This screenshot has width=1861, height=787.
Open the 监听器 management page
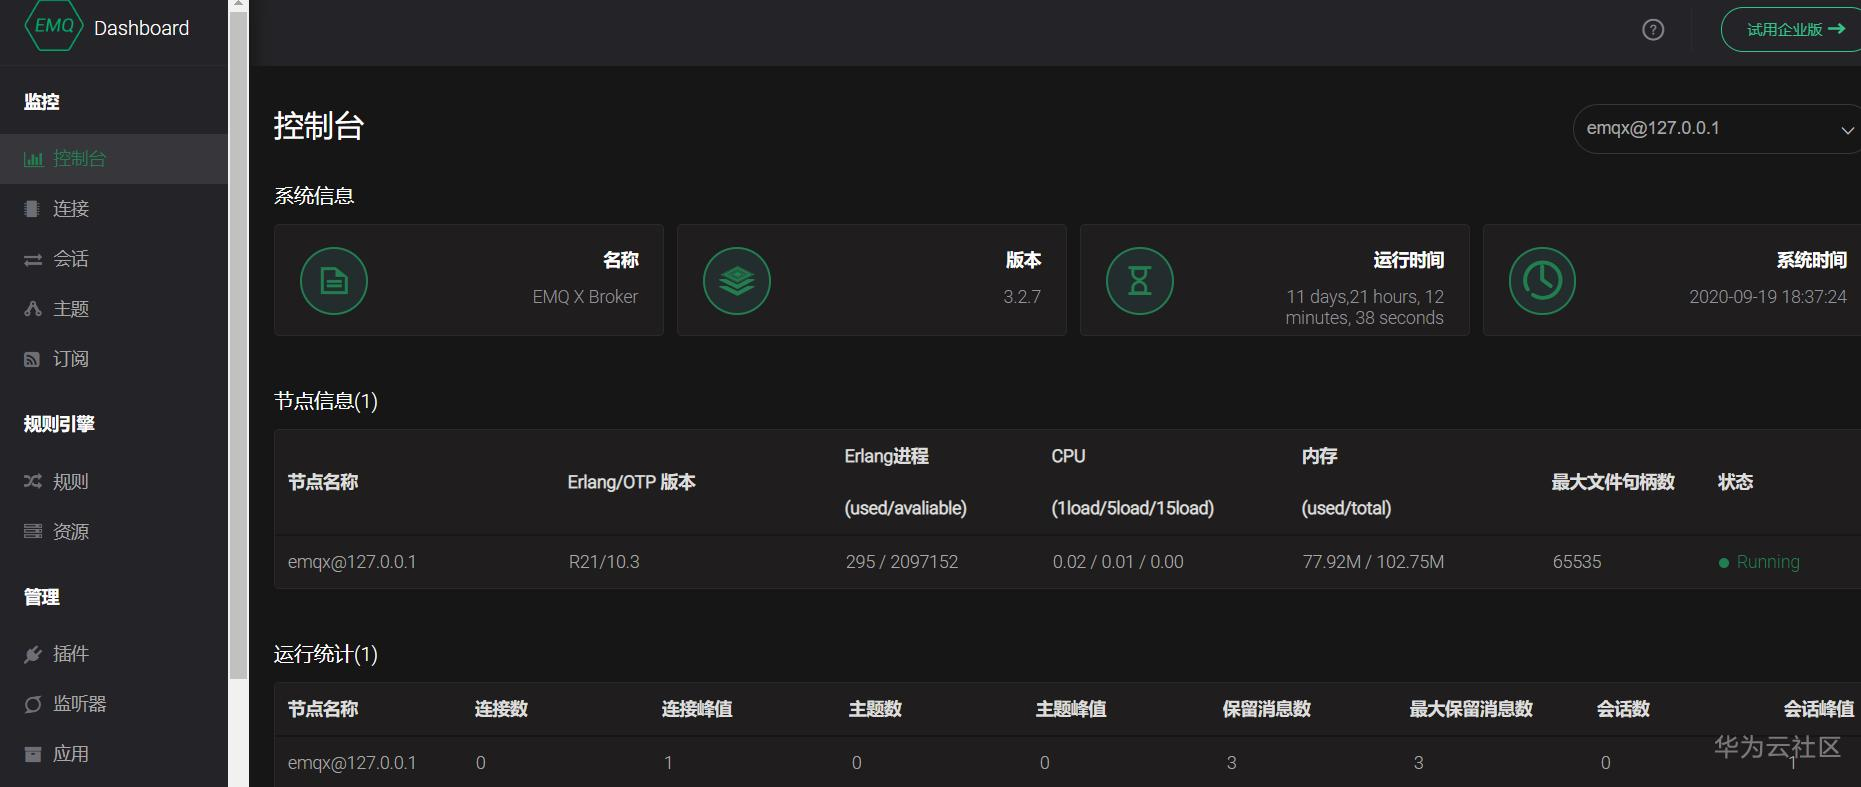[79, 704]
